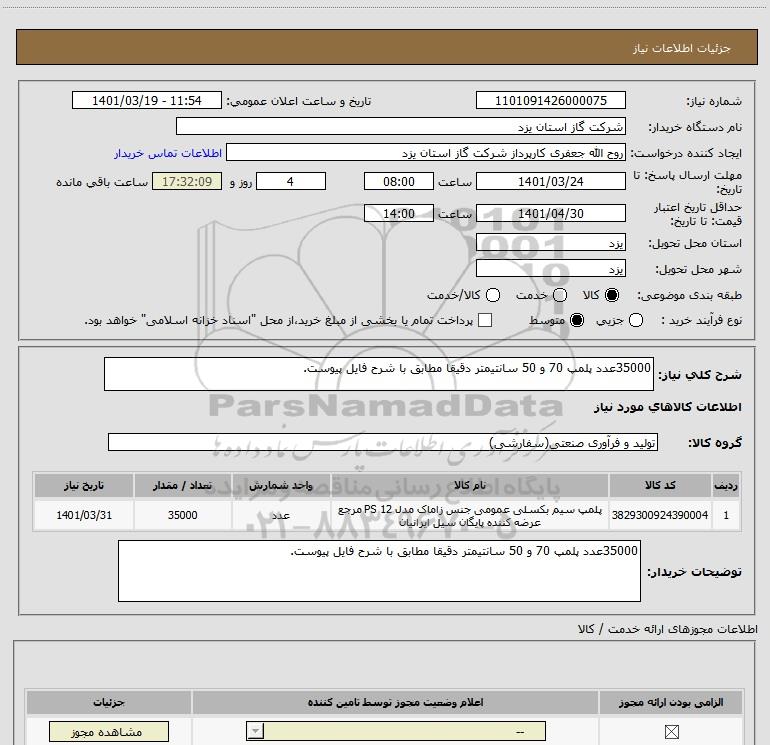Click the شرح کلی نیاز text area
Viewport: 770px width, 745px height.
pos(379,374)
